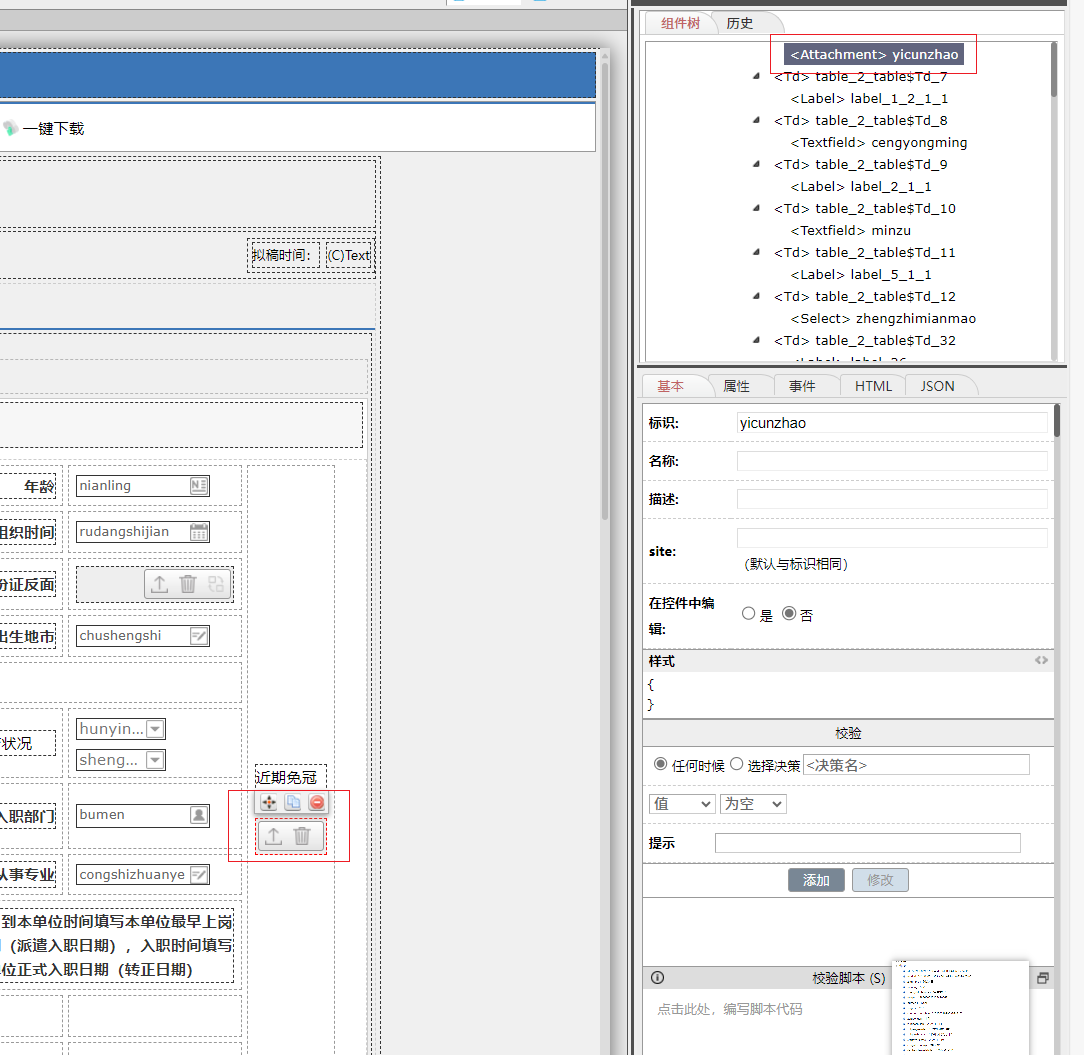The image size is (1084, 1055).
Task: Click the 提示 input field
Action: tap(868, 843)
